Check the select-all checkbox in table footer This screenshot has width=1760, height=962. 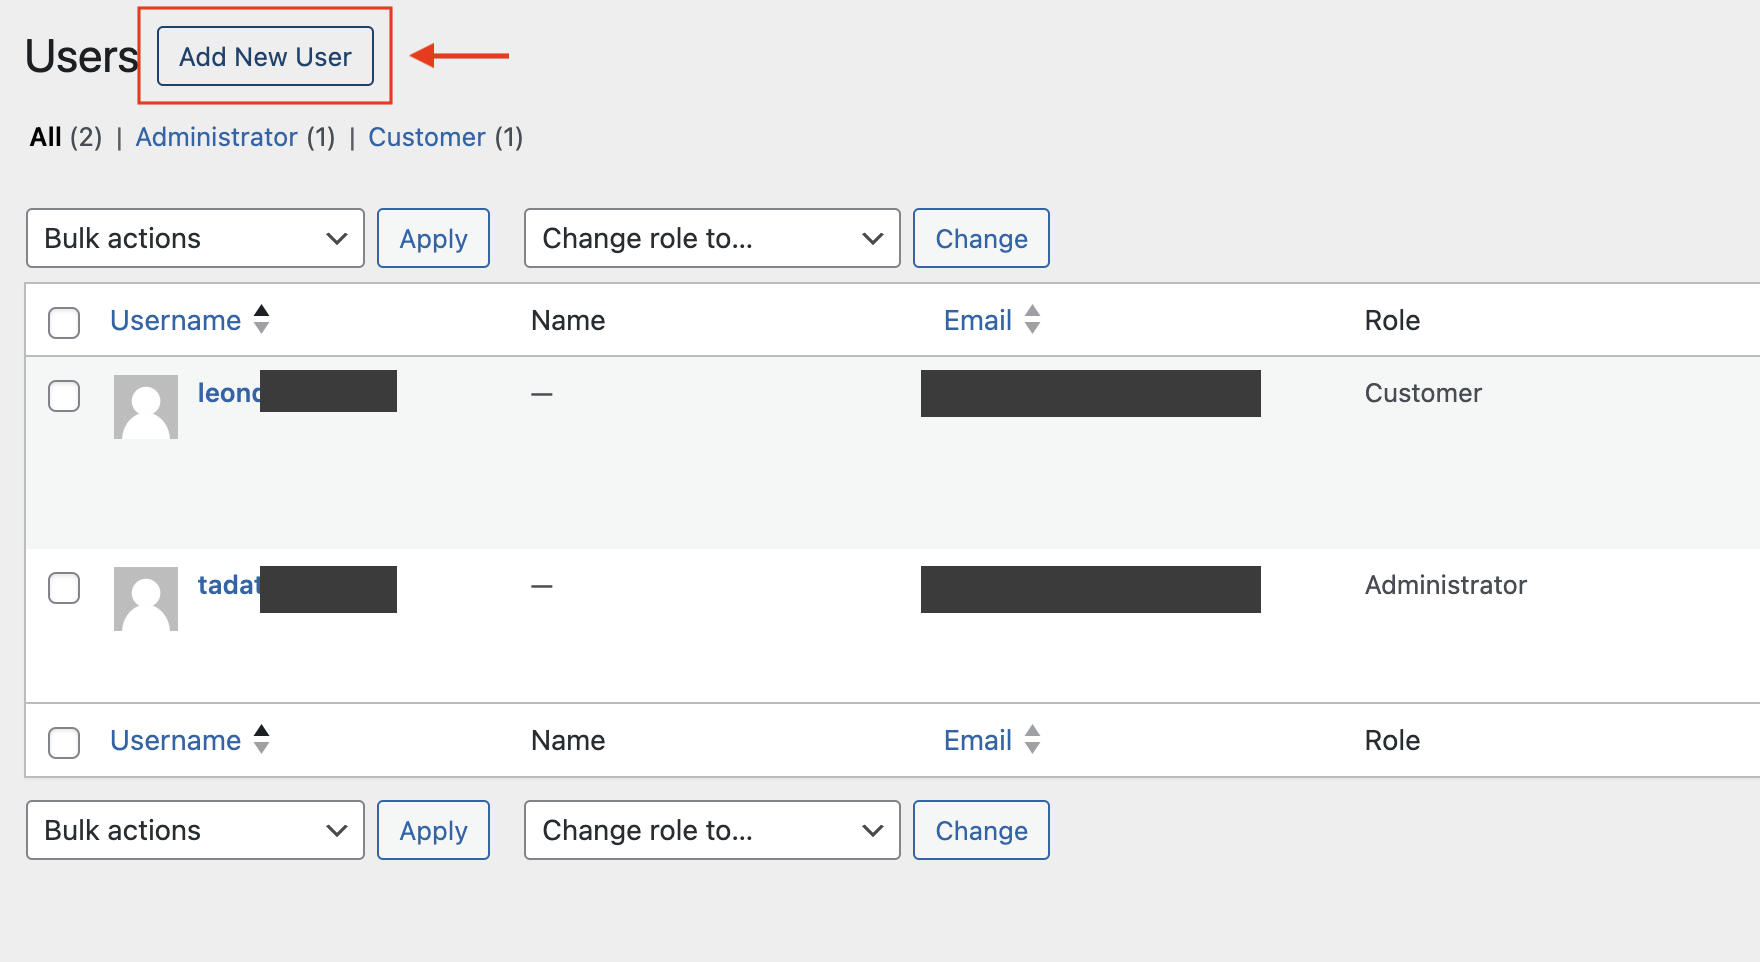[x=64, y=742]
